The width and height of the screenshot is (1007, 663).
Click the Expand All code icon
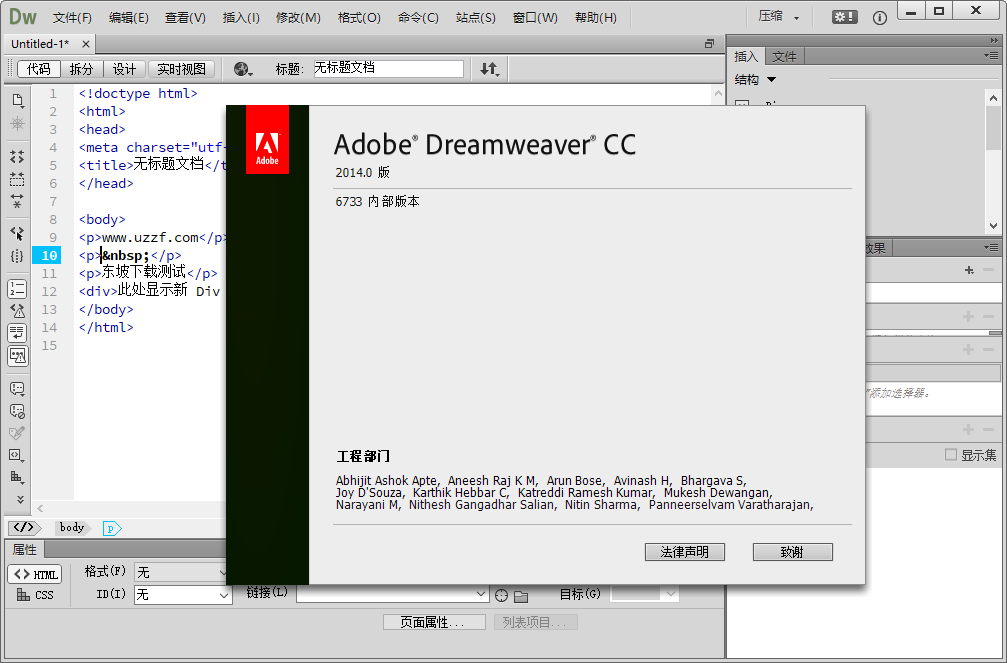coord(17,201)
